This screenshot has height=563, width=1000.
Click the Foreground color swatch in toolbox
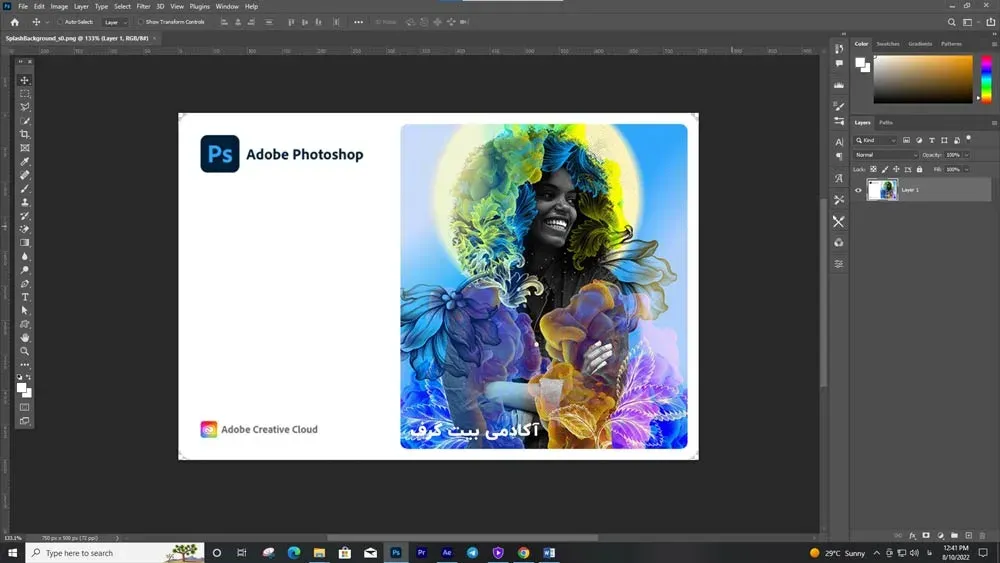point(21,387)
